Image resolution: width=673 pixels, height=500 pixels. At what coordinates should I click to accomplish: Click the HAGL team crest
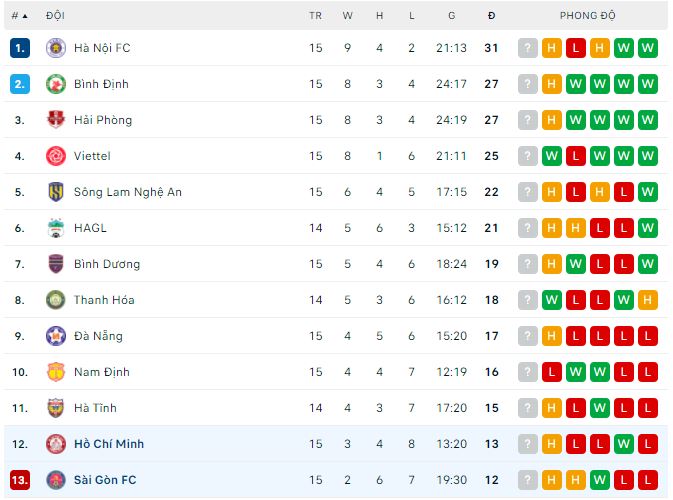56,228
